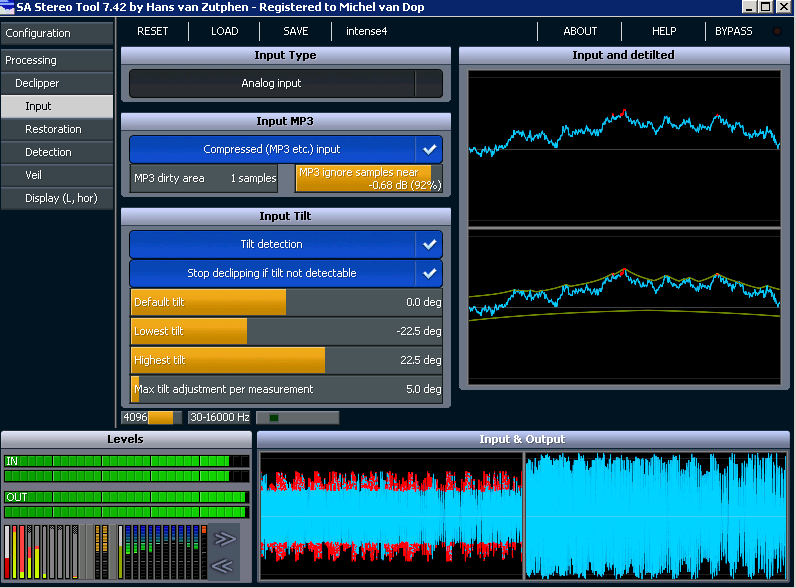Image resolution: width=796 pixels, height=588 pixels.
Task: Open the ABOUT dialog
Action: point(580,31)
